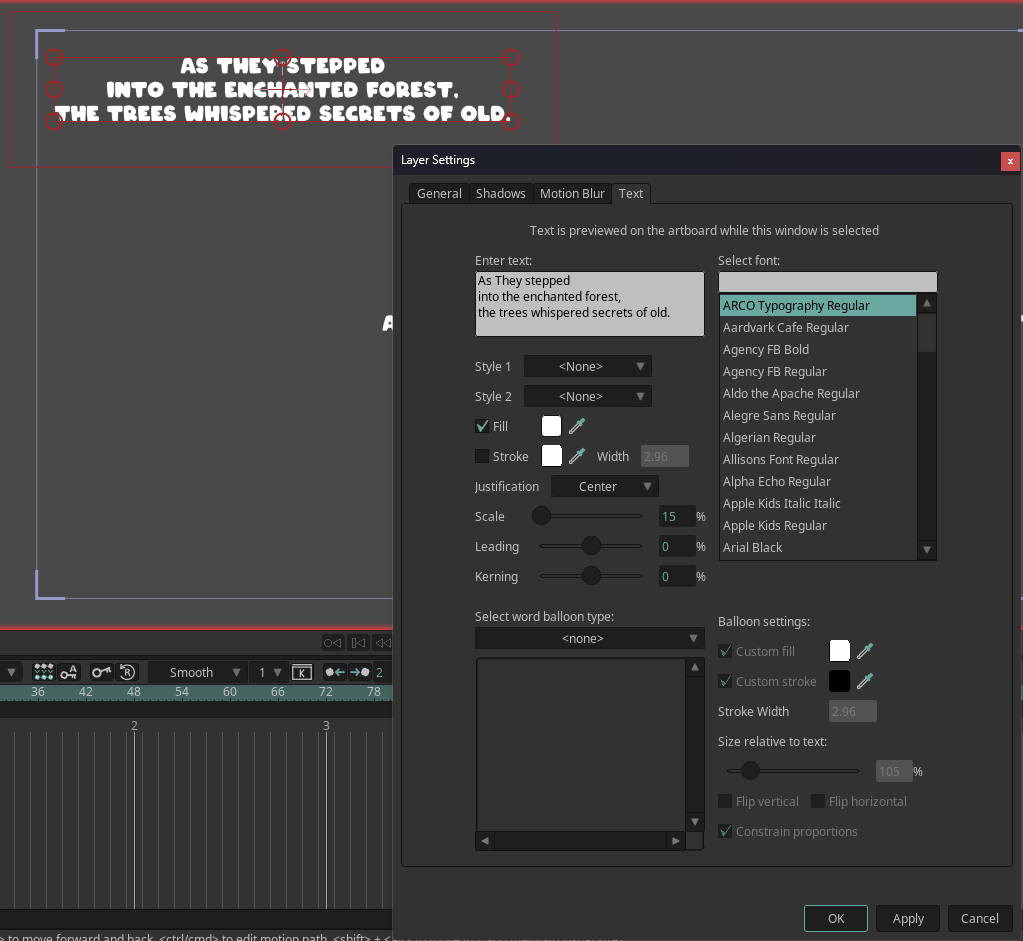Switch to the Motion Blur tab
Viewport: 1023px width, 941px height.
[x=572, y=194]
